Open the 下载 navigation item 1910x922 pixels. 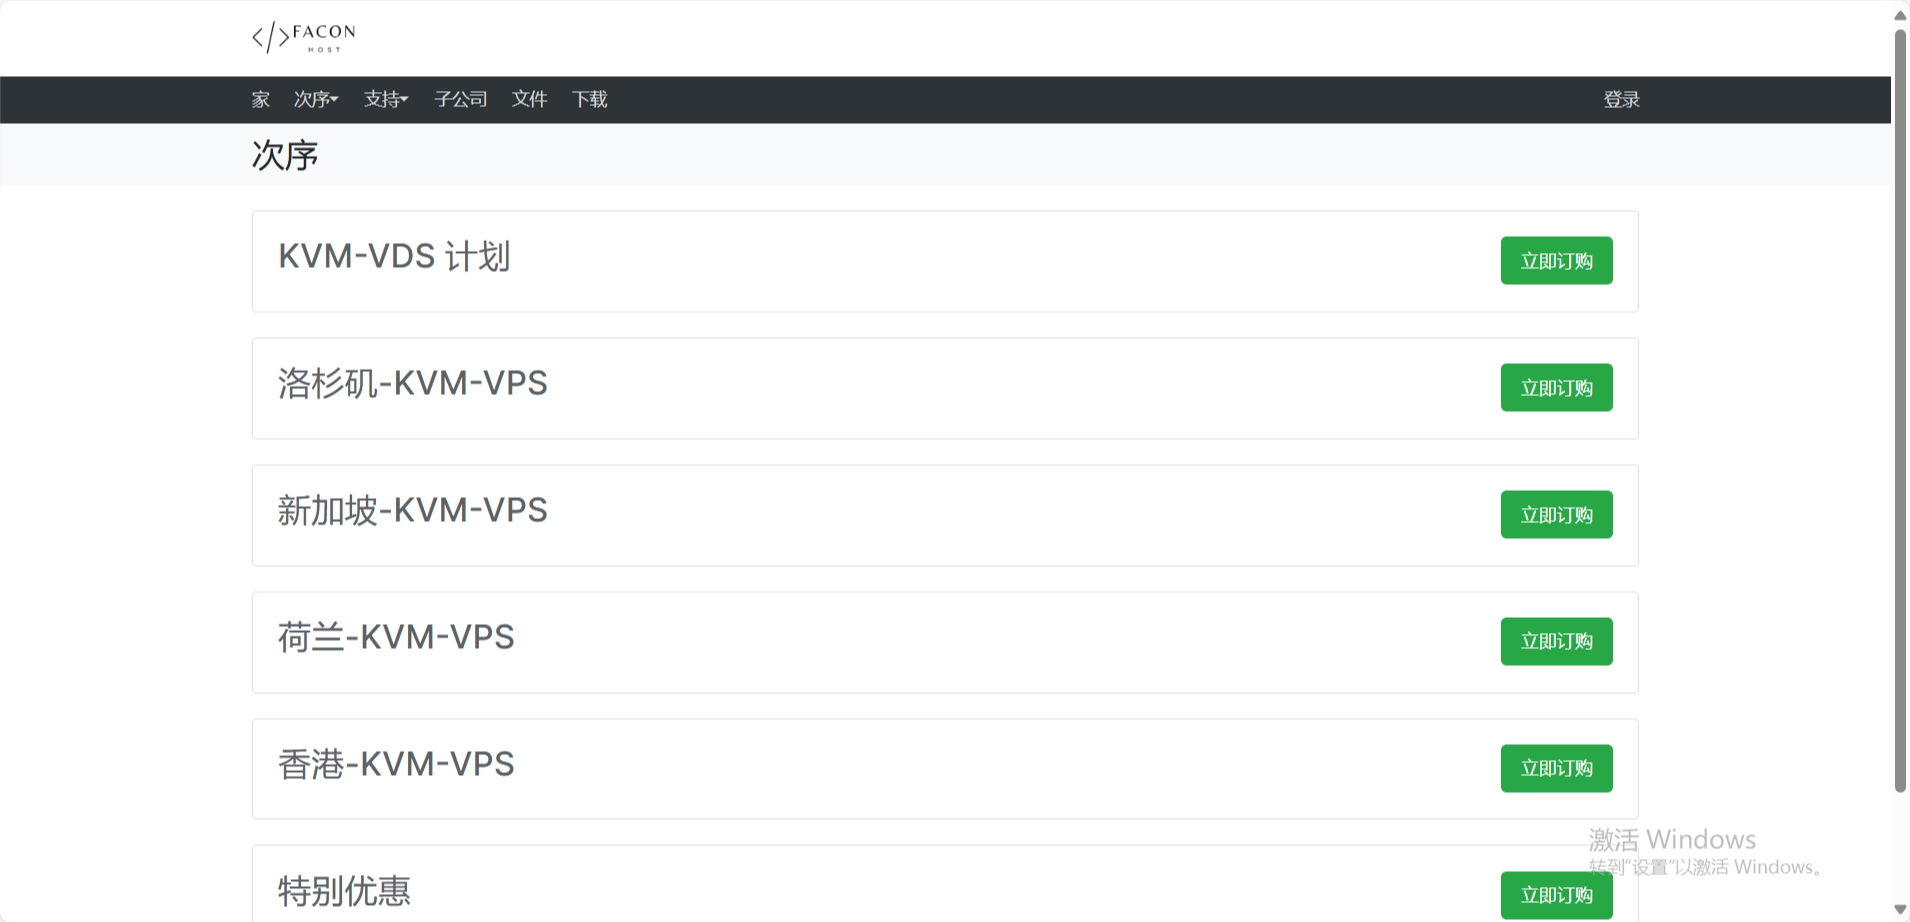(590, 99)
